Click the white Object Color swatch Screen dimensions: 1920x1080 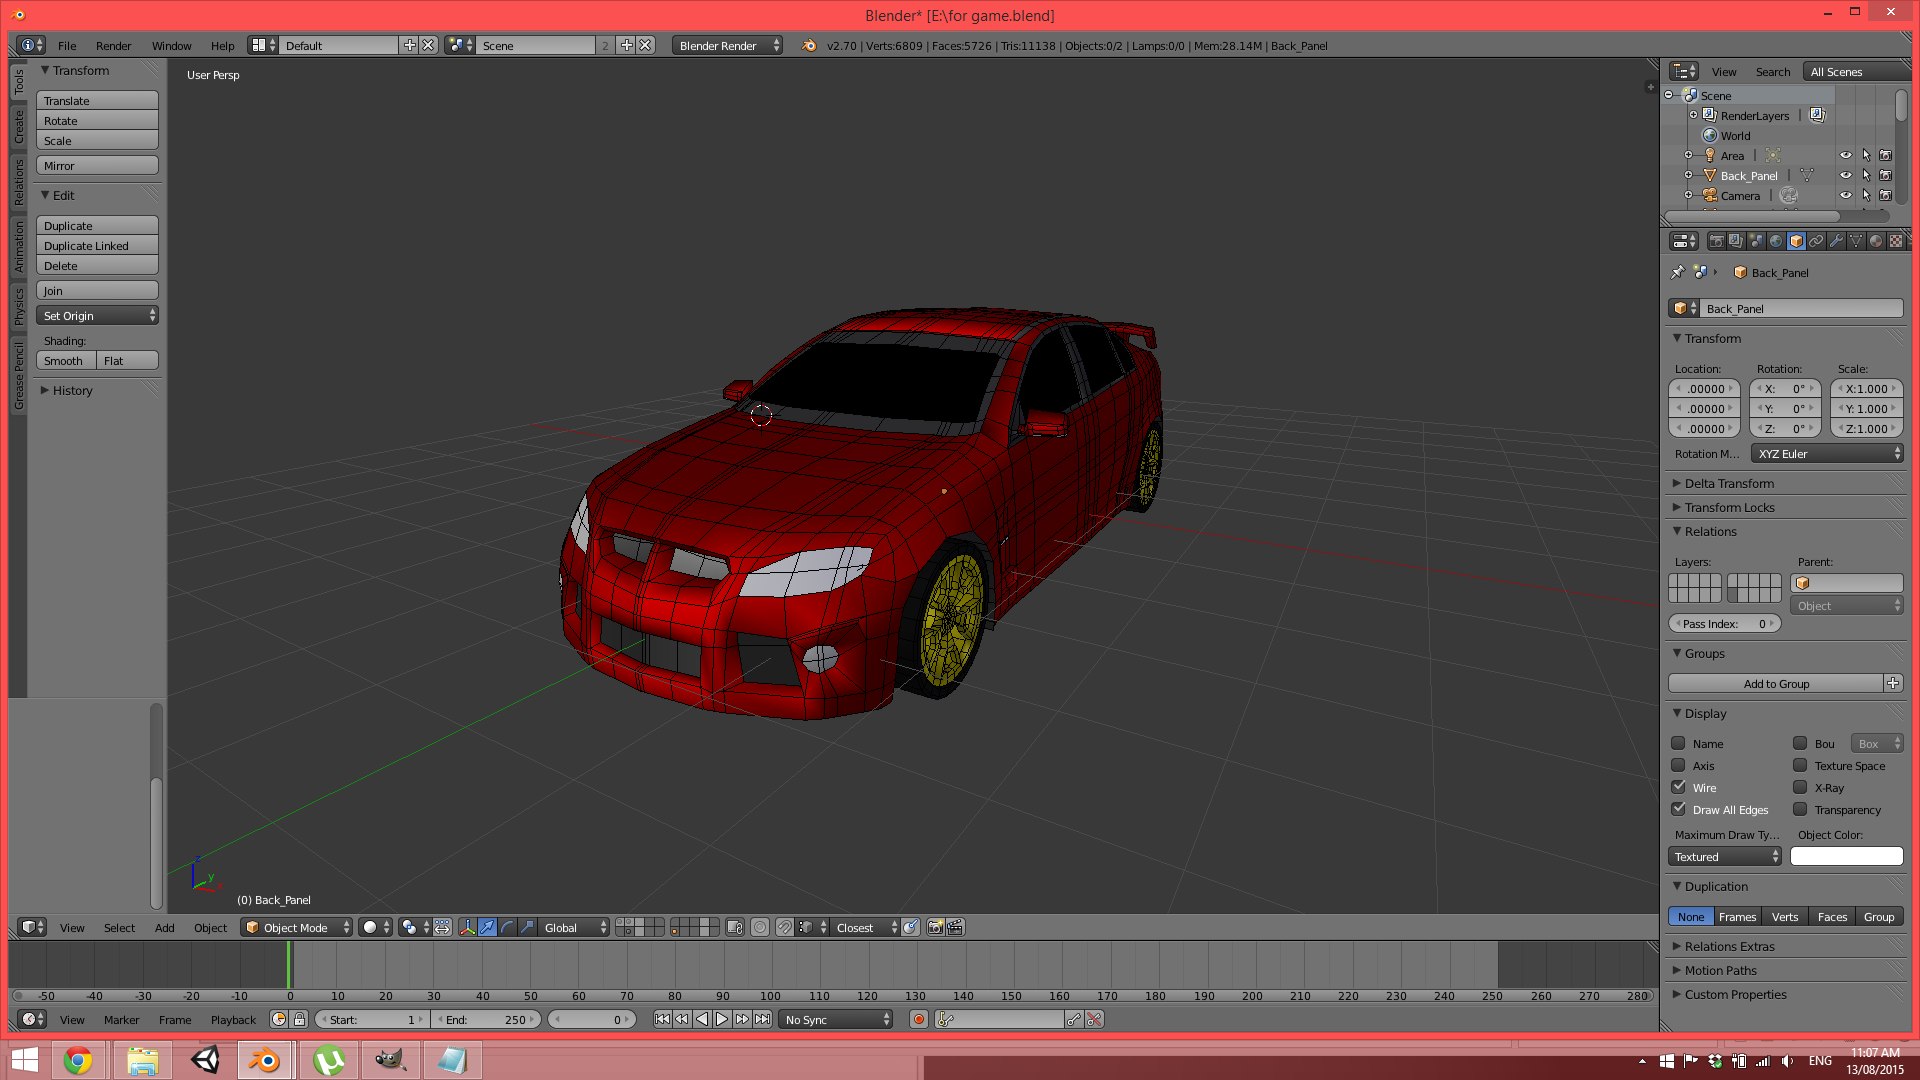pos(1846,856)
